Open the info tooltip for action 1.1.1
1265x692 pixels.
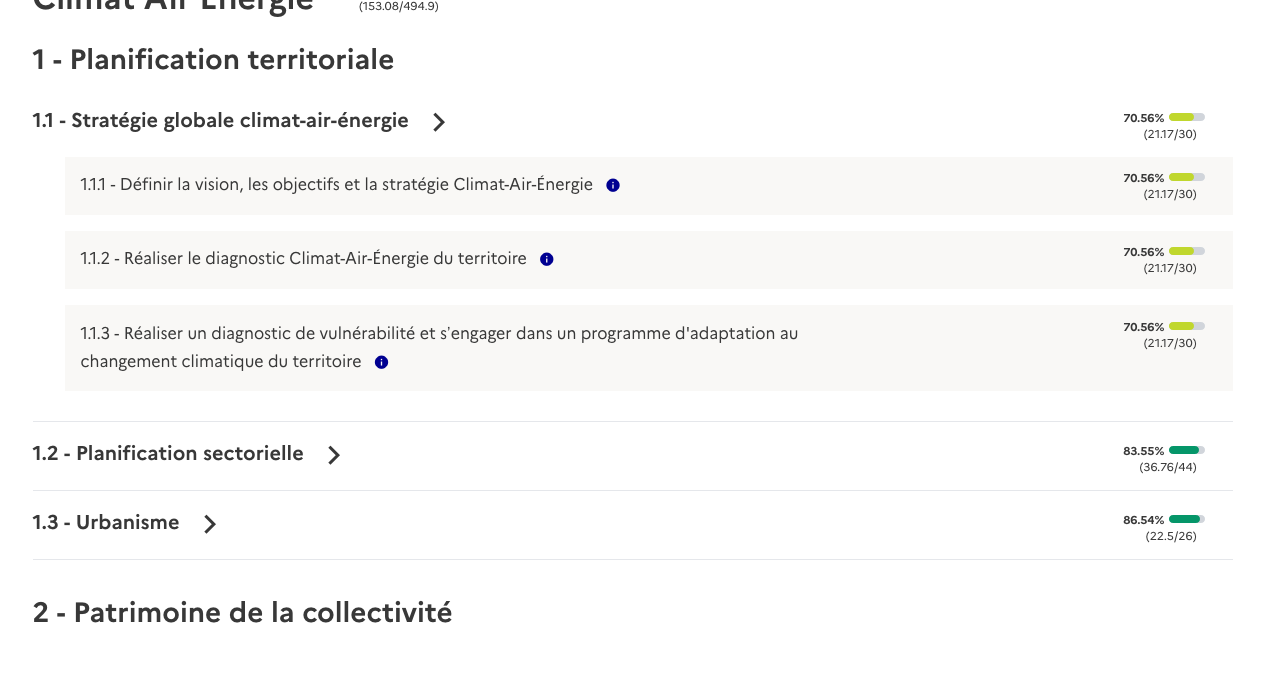[x=613, y=185]
